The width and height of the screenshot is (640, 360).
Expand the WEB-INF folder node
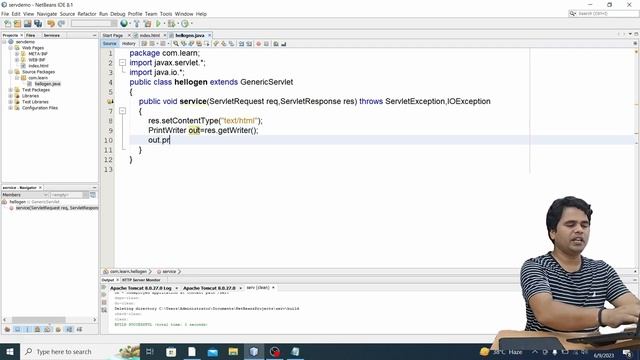coord(17,60)
